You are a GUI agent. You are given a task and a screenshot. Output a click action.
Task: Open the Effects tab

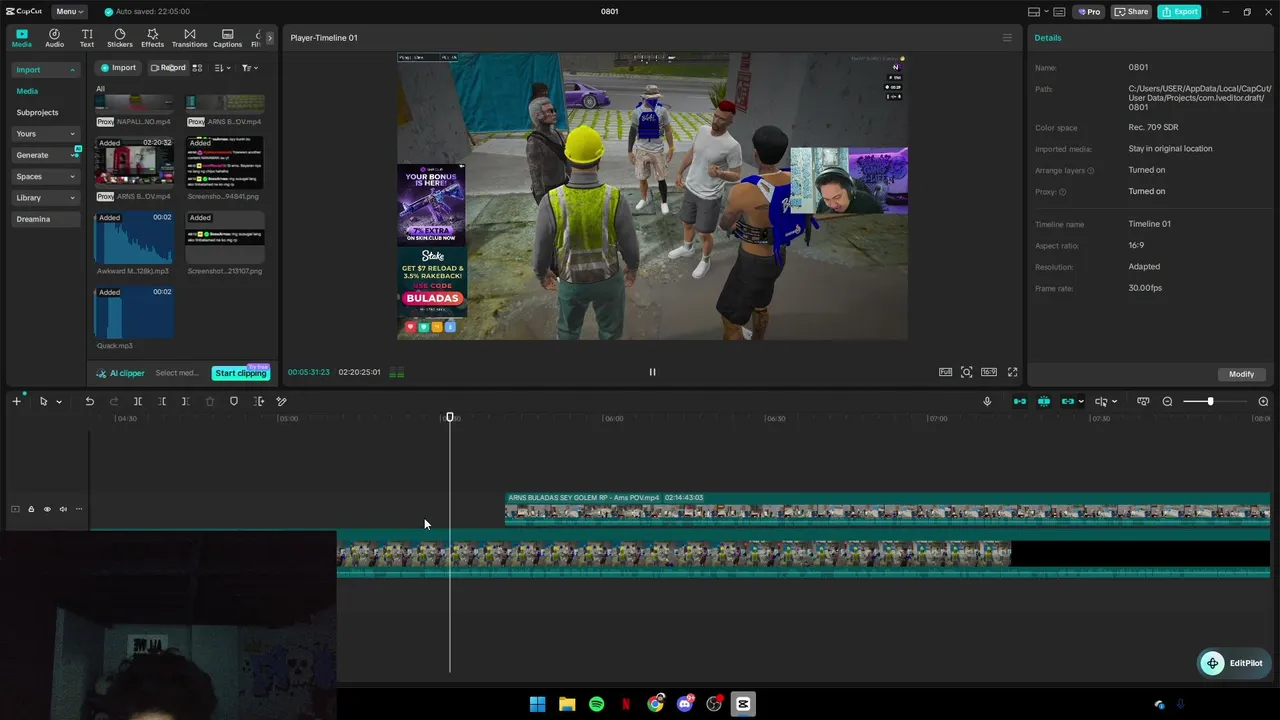(x=152, y=38)
